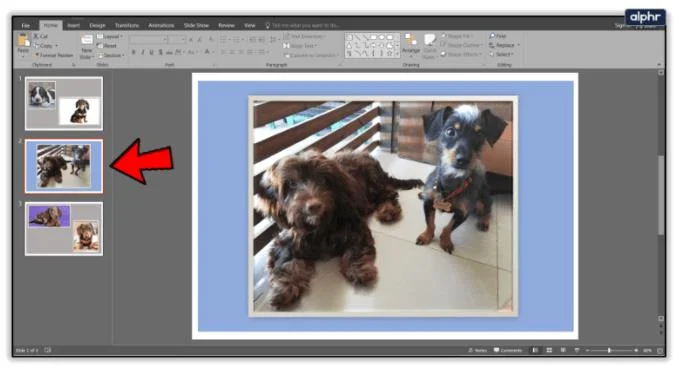Click the Replace command
The width and height of the screenshot is (679, 371).
click(x=504, y=45)
